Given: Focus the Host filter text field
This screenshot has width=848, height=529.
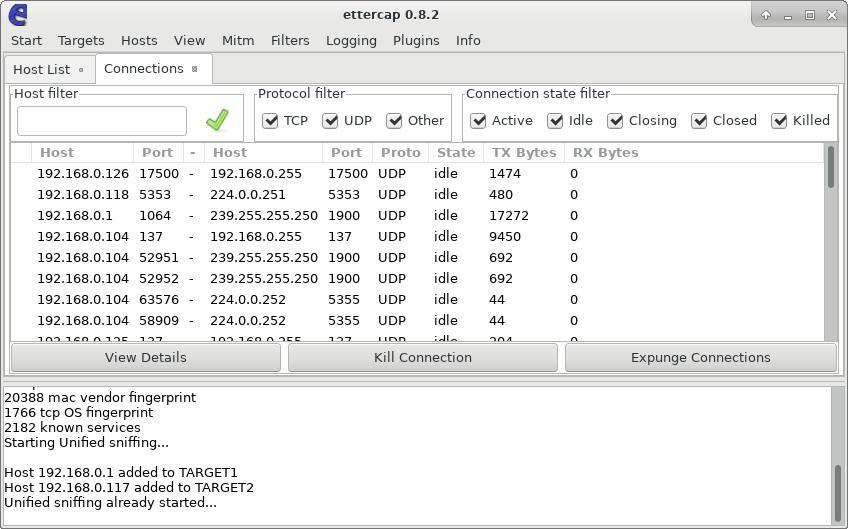Looking at the screenshot, I should coord(102,121).
